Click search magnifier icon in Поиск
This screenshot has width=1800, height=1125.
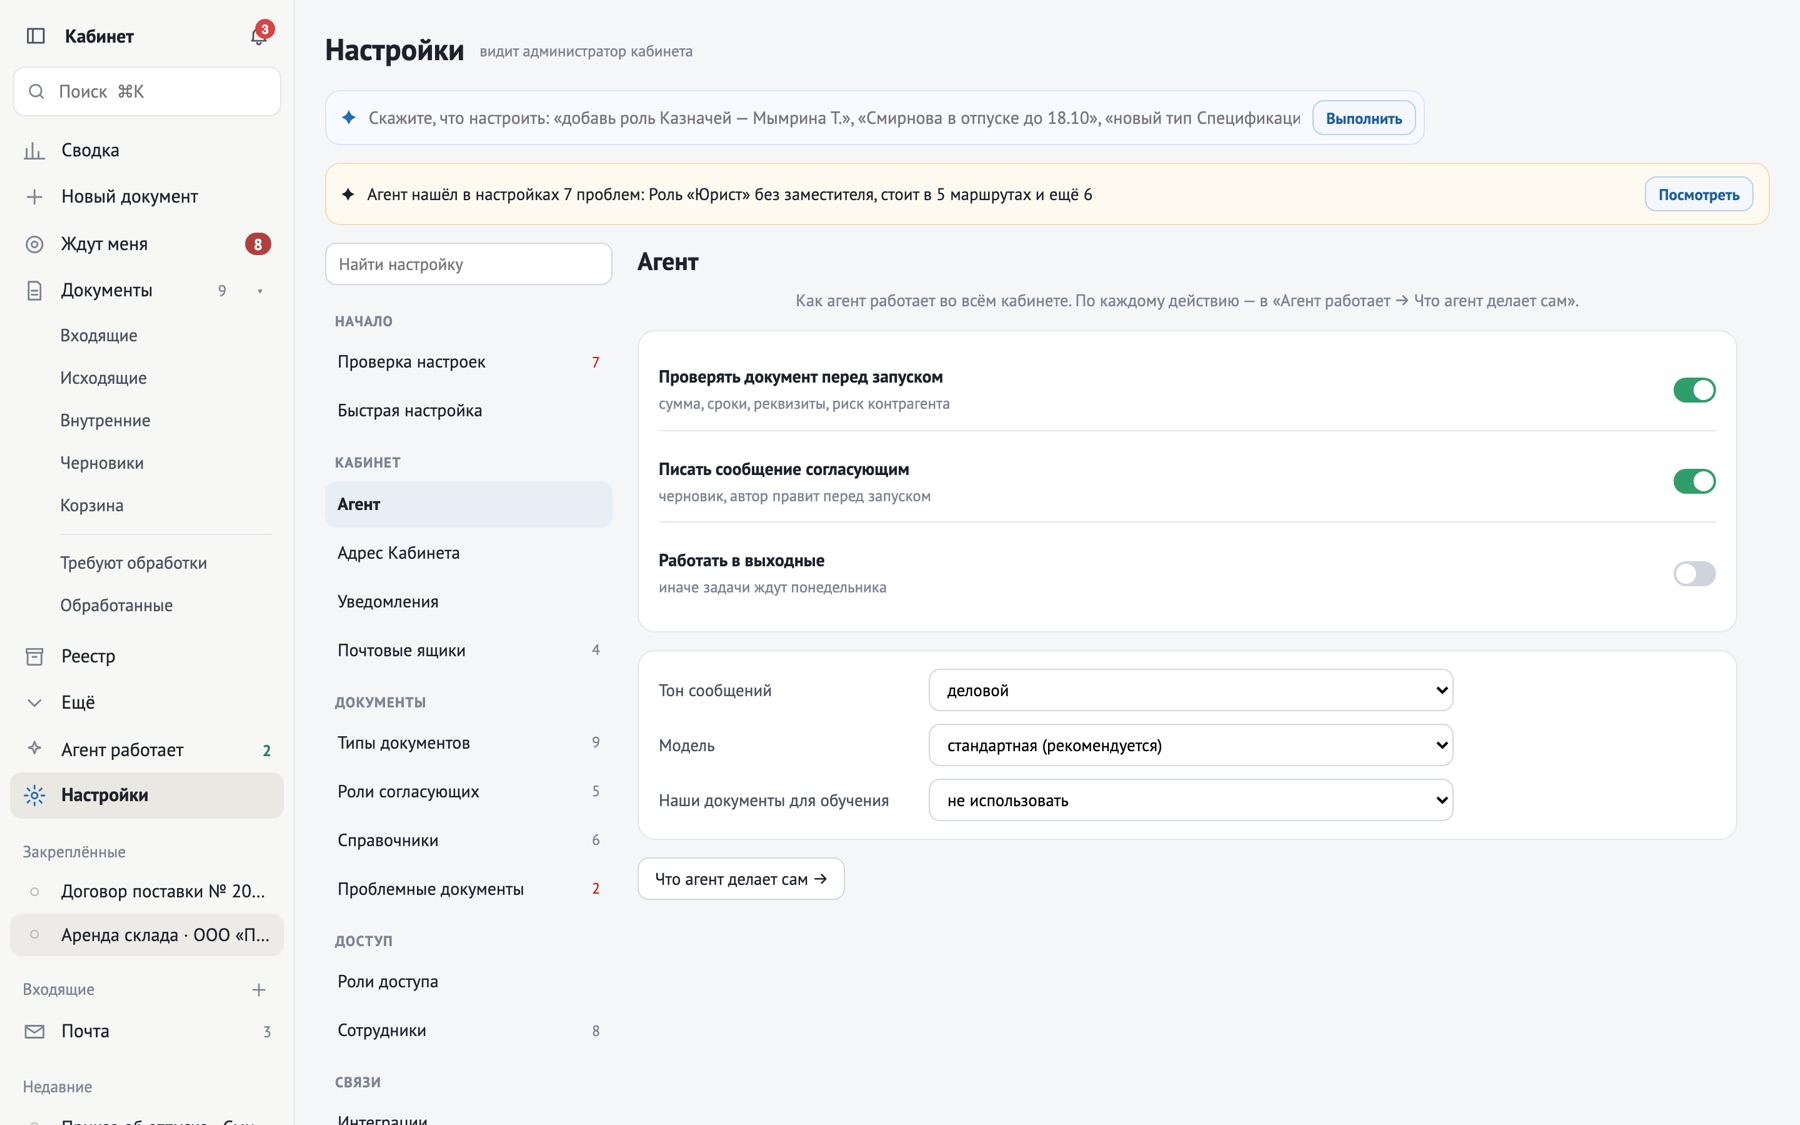(36, 92)
